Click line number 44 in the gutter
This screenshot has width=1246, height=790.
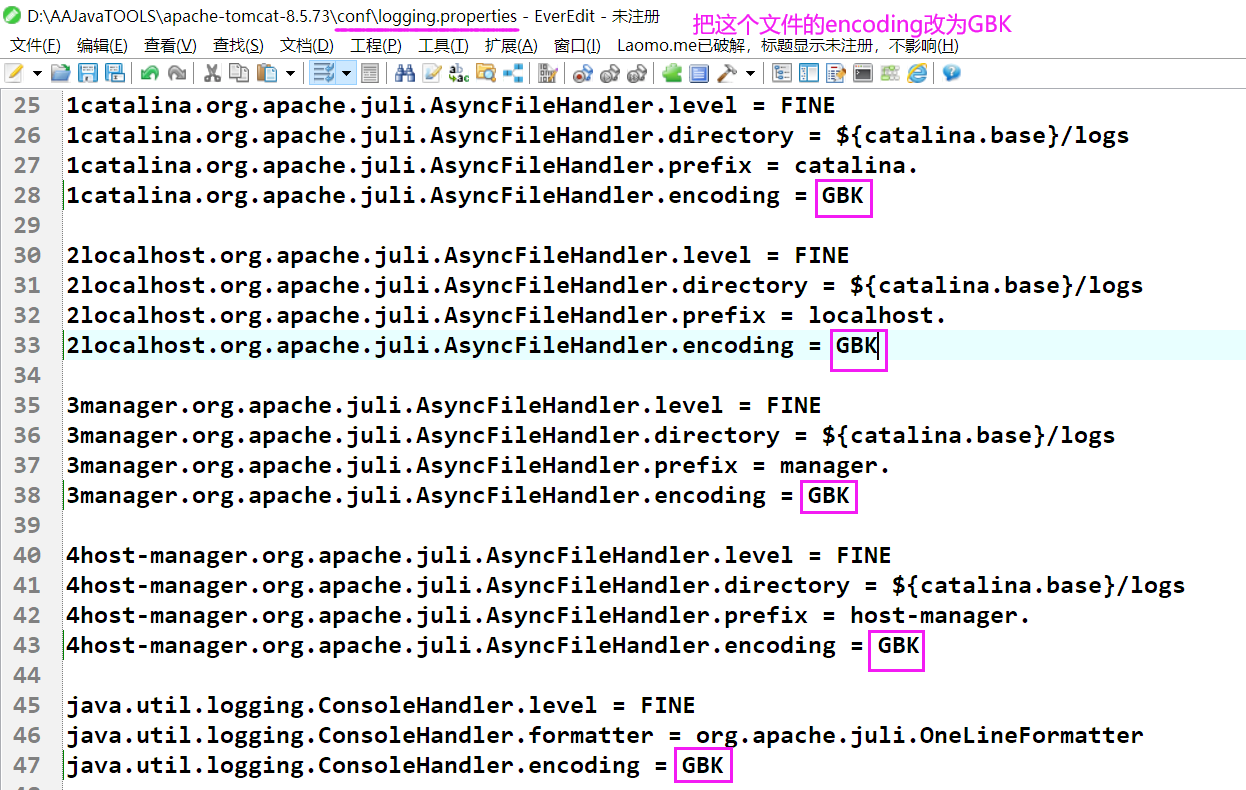coord(28,676)
